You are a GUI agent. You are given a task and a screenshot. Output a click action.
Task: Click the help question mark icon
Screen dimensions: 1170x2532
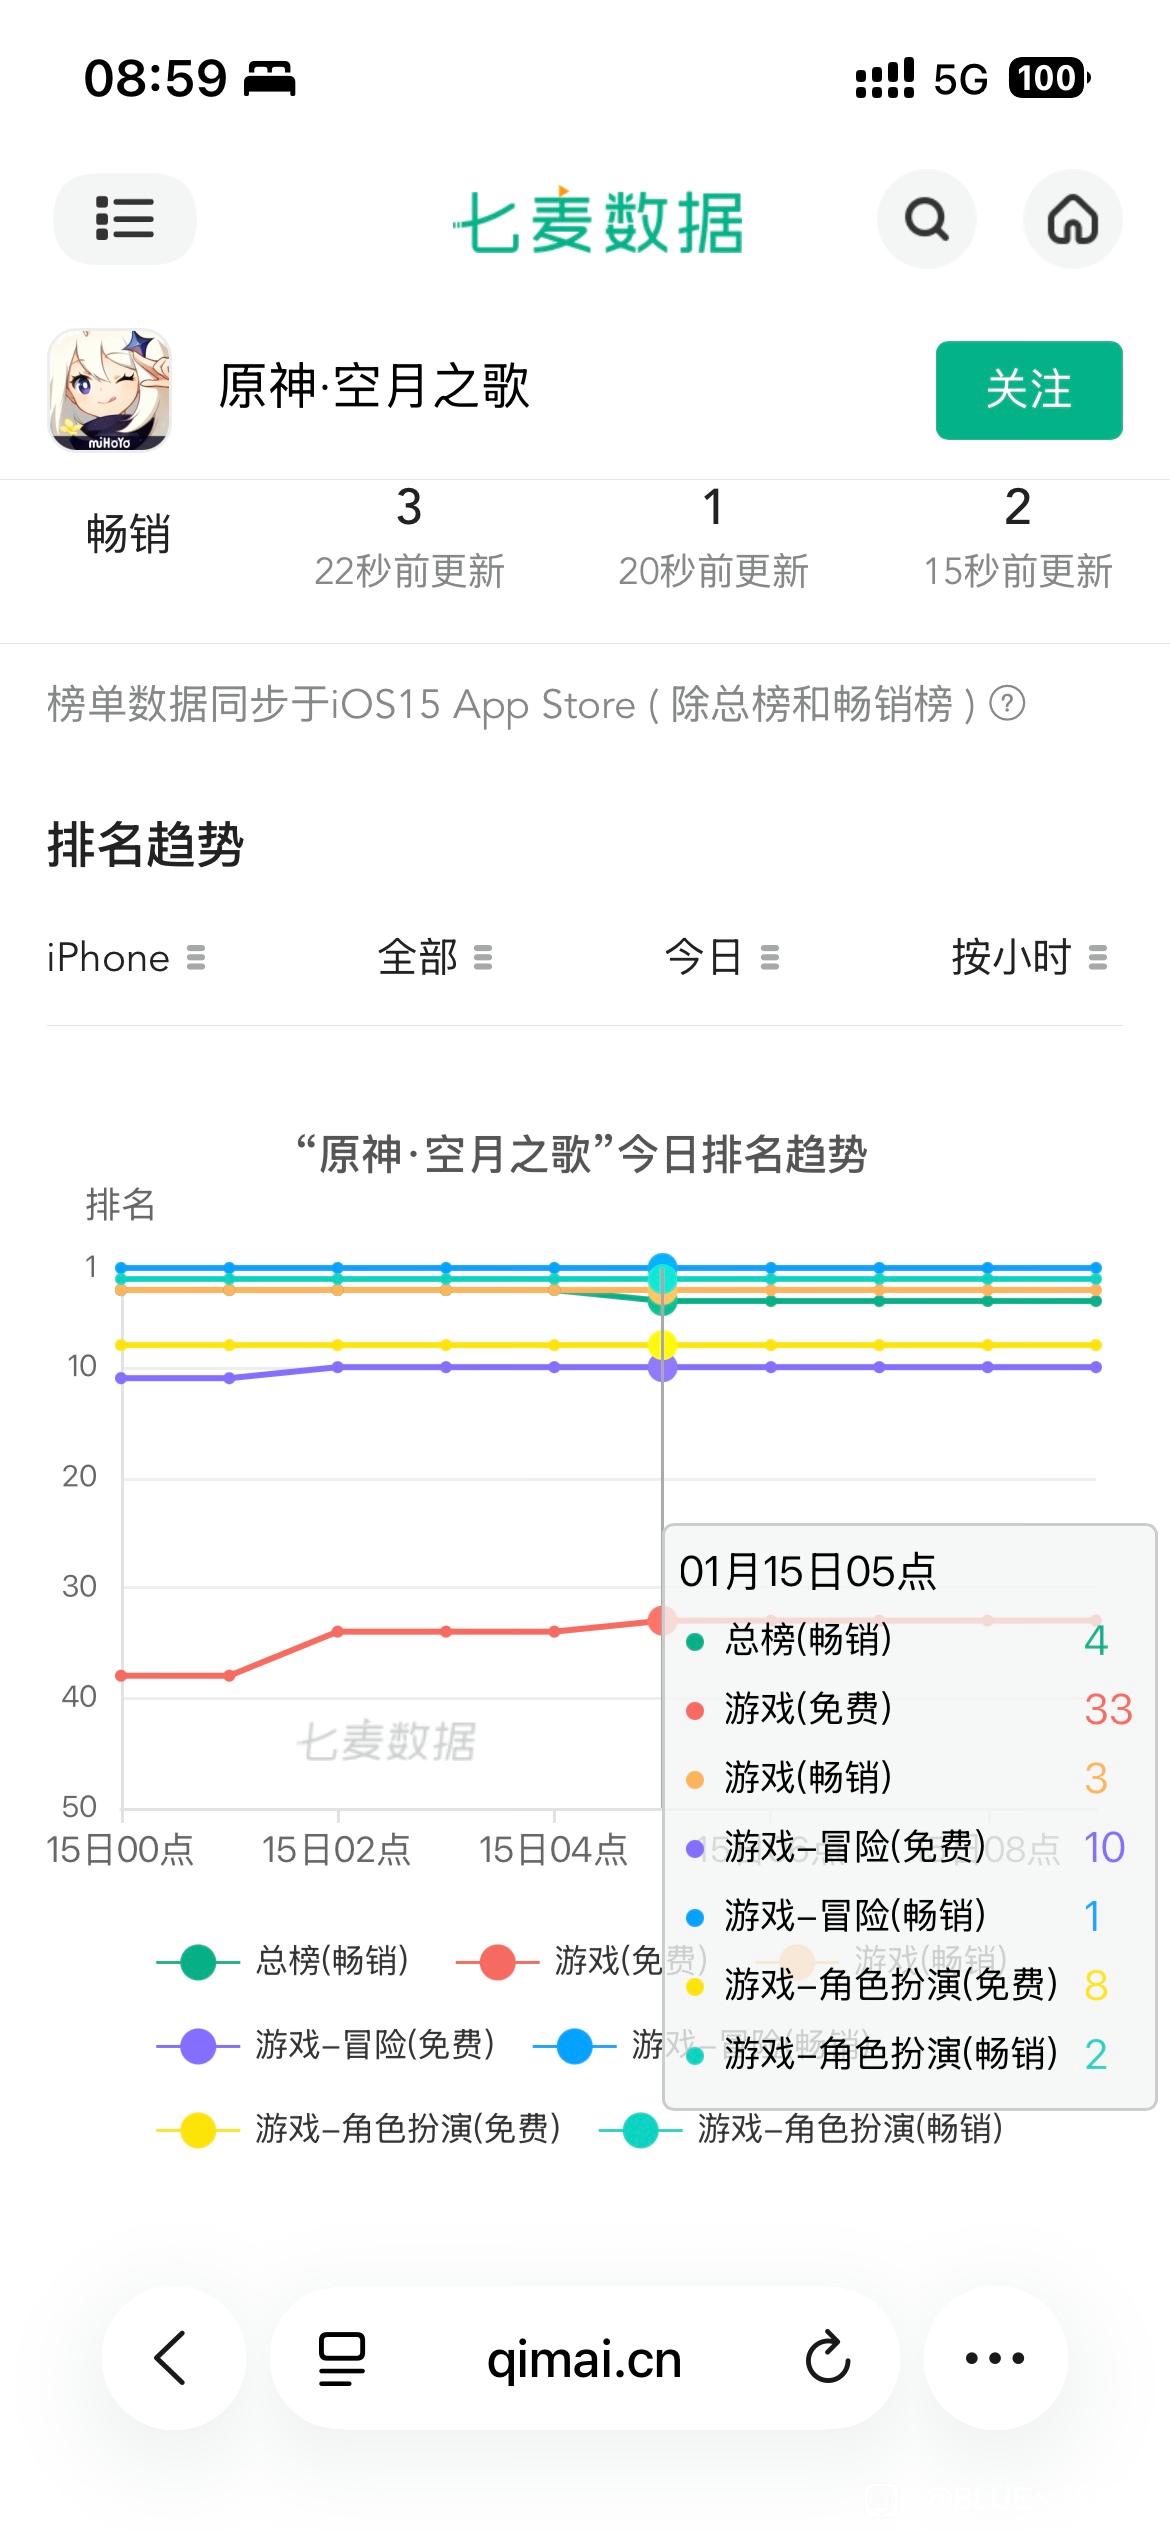point(1007,705)
